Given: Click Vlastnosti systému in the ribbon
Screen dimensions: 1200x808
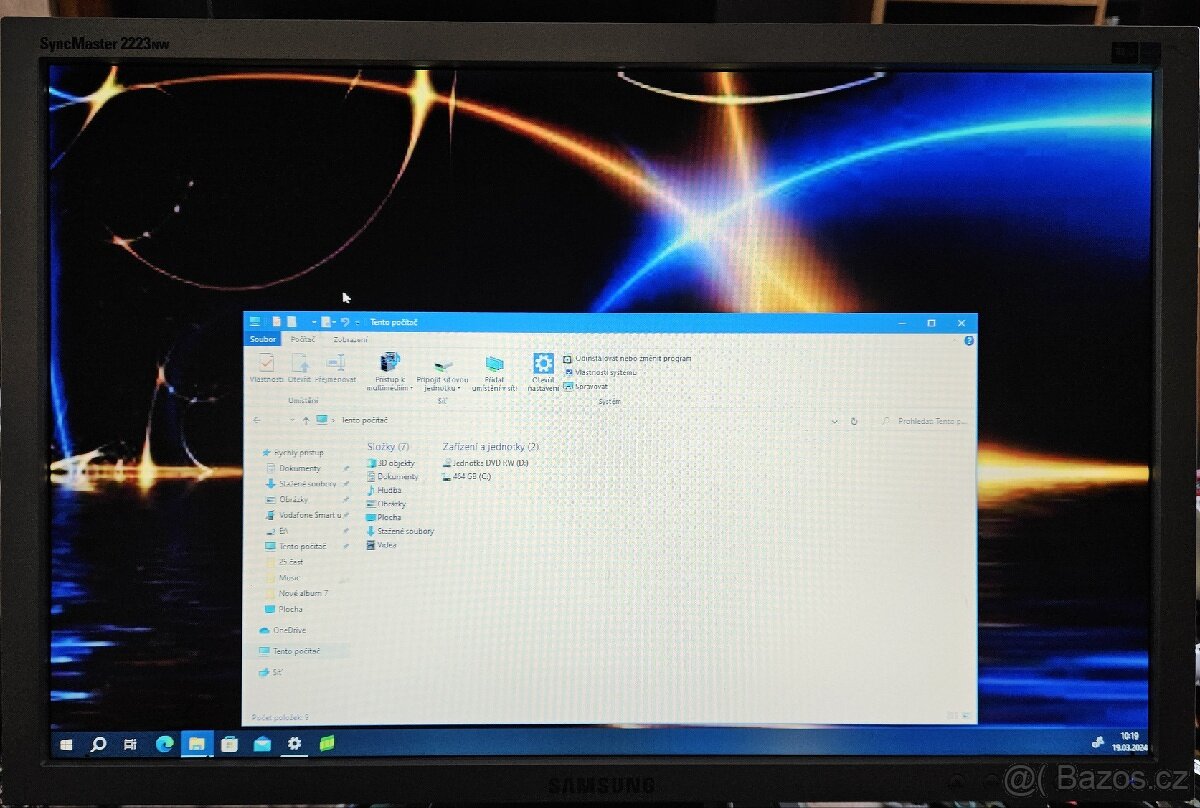Looking at the screenshot, I should [605, 372].
